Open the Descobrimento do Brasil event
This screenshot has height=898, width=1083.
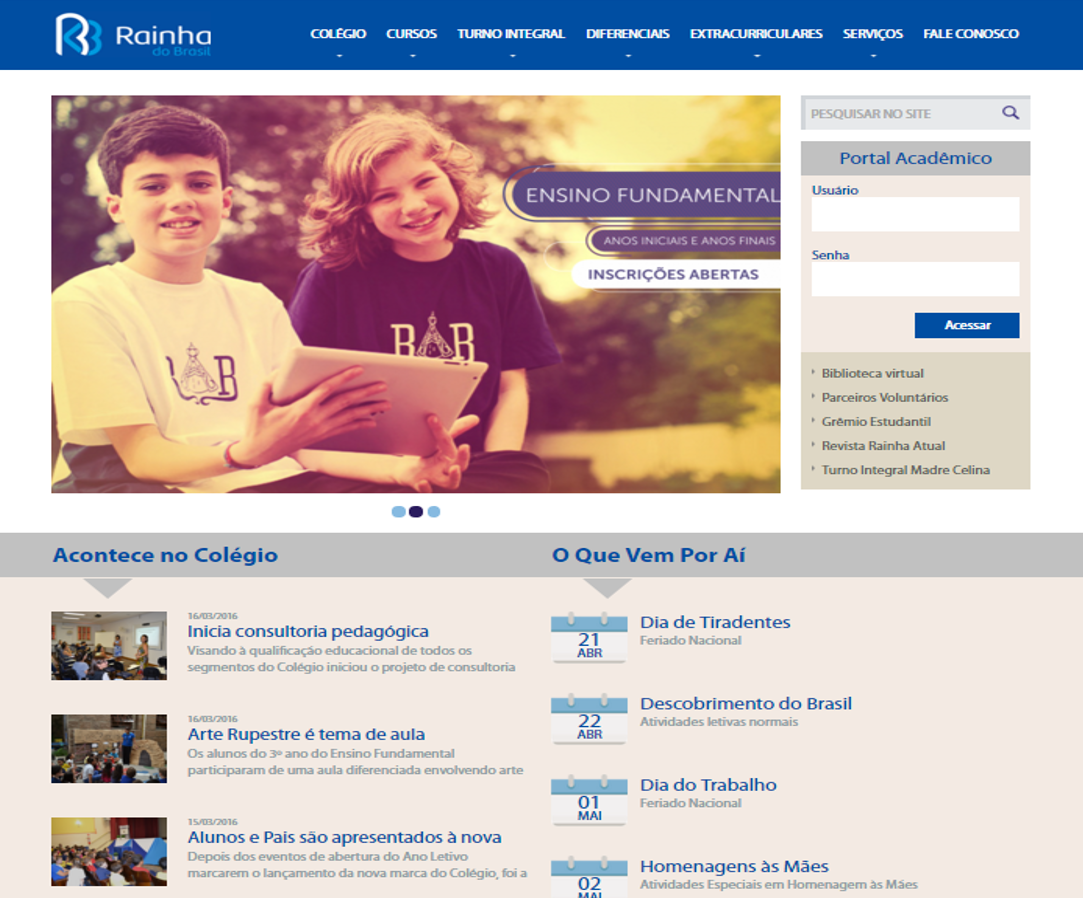coord(746,704)
